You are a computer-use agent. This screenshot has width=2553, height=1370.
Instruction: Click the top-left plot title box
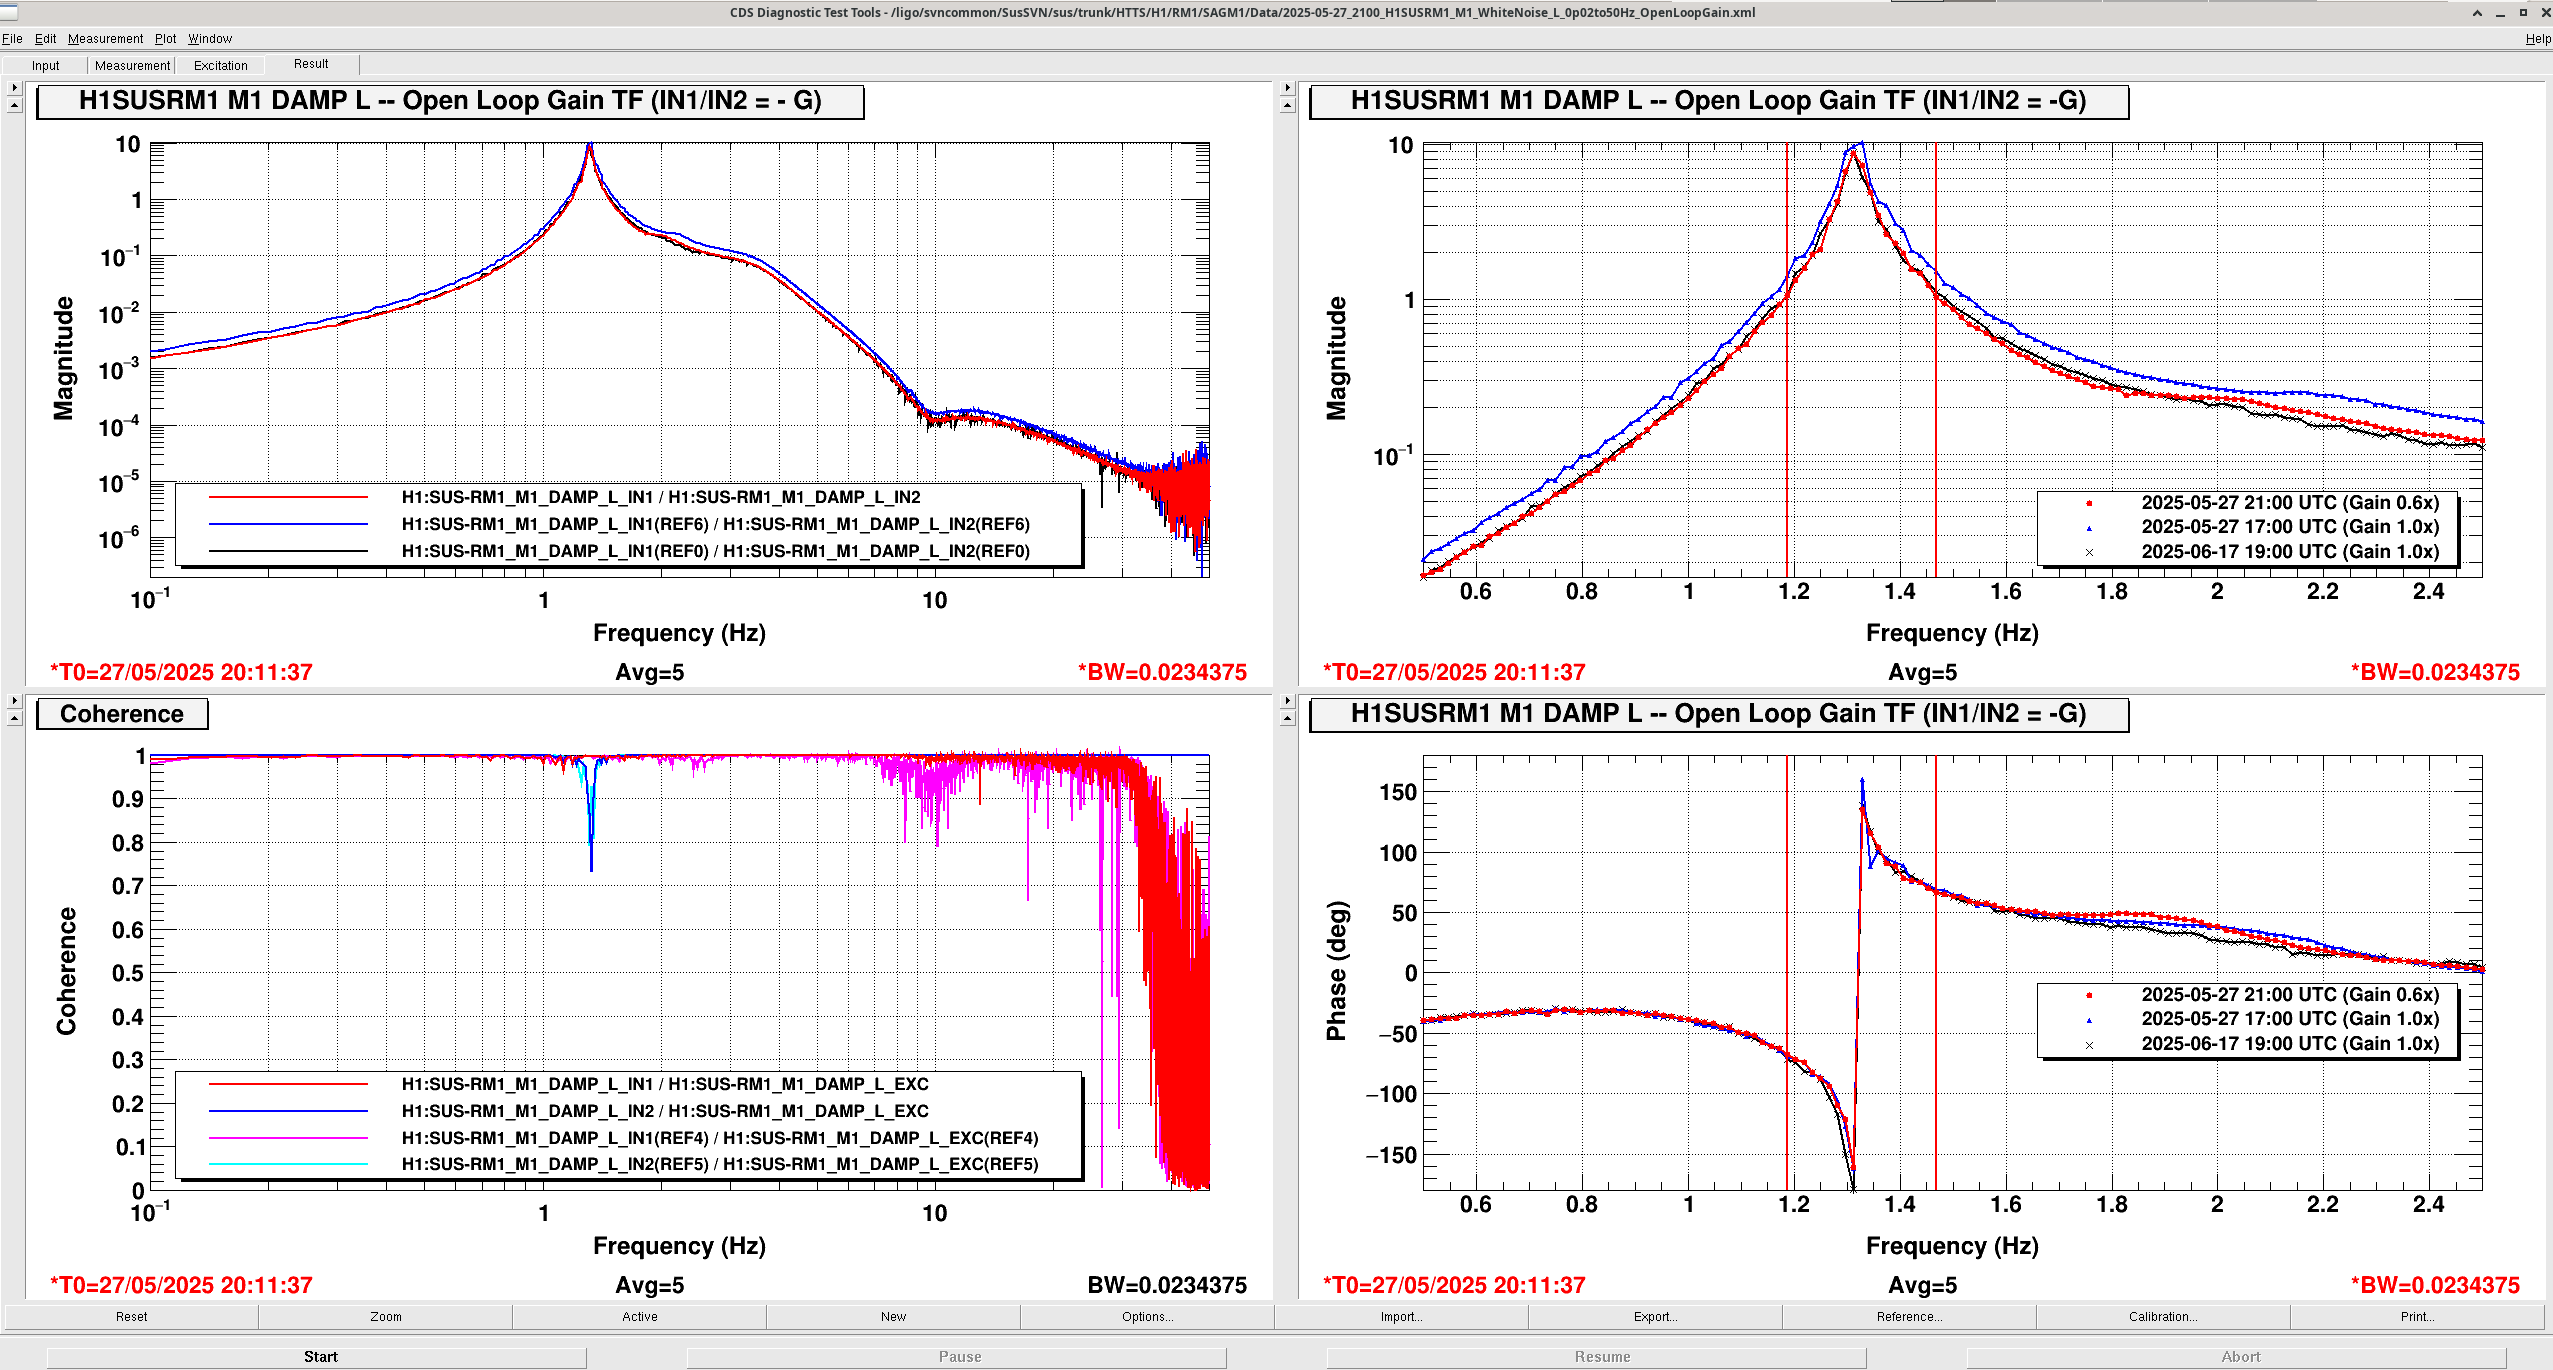click(x=450, y=102)
